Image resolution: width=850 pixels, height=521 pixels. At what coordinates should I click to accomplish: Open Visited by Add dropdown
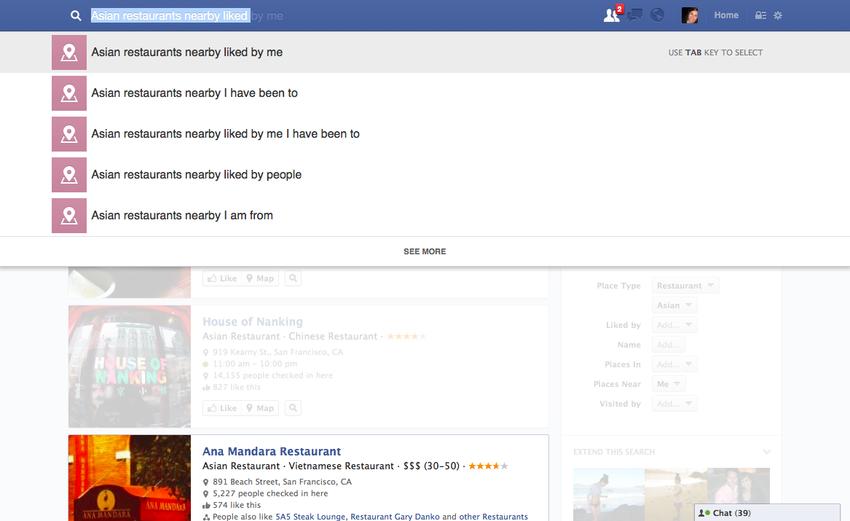tap(674, 404)
